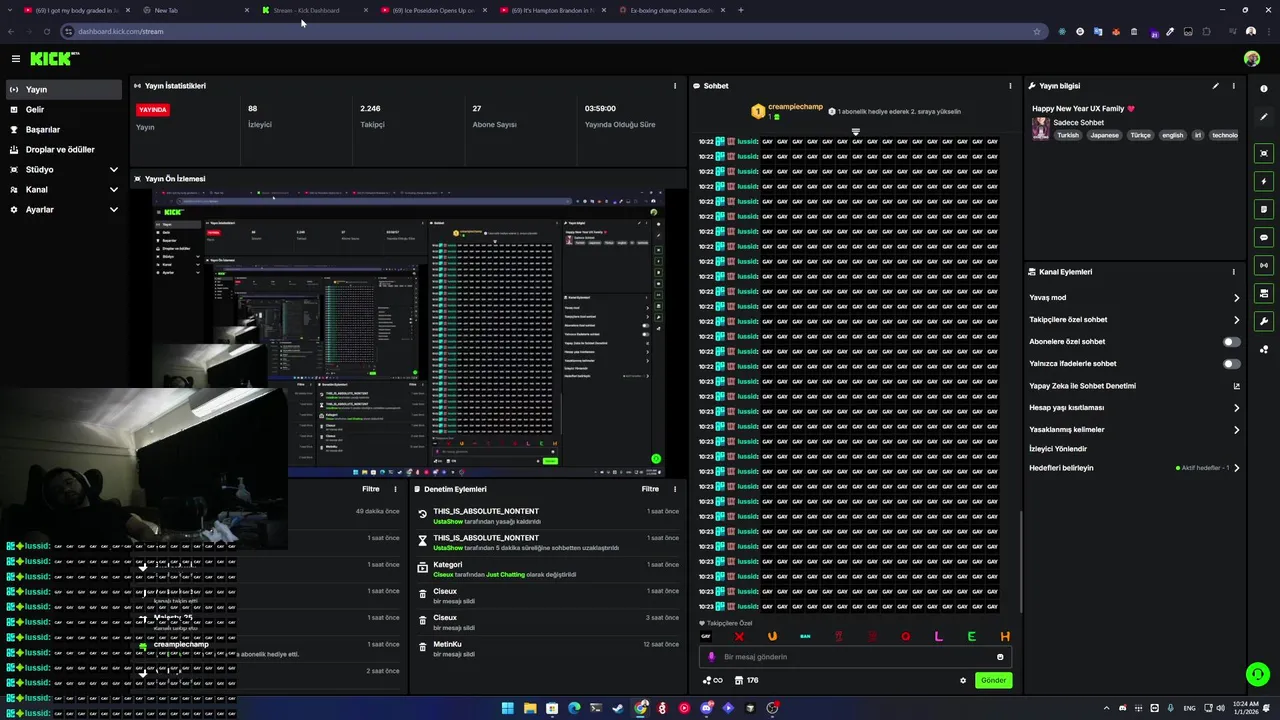Click İzleyici Yönlendir option
This screenshot has width=1280, height=720.
pyautogui.click(x=1058, y=449)
